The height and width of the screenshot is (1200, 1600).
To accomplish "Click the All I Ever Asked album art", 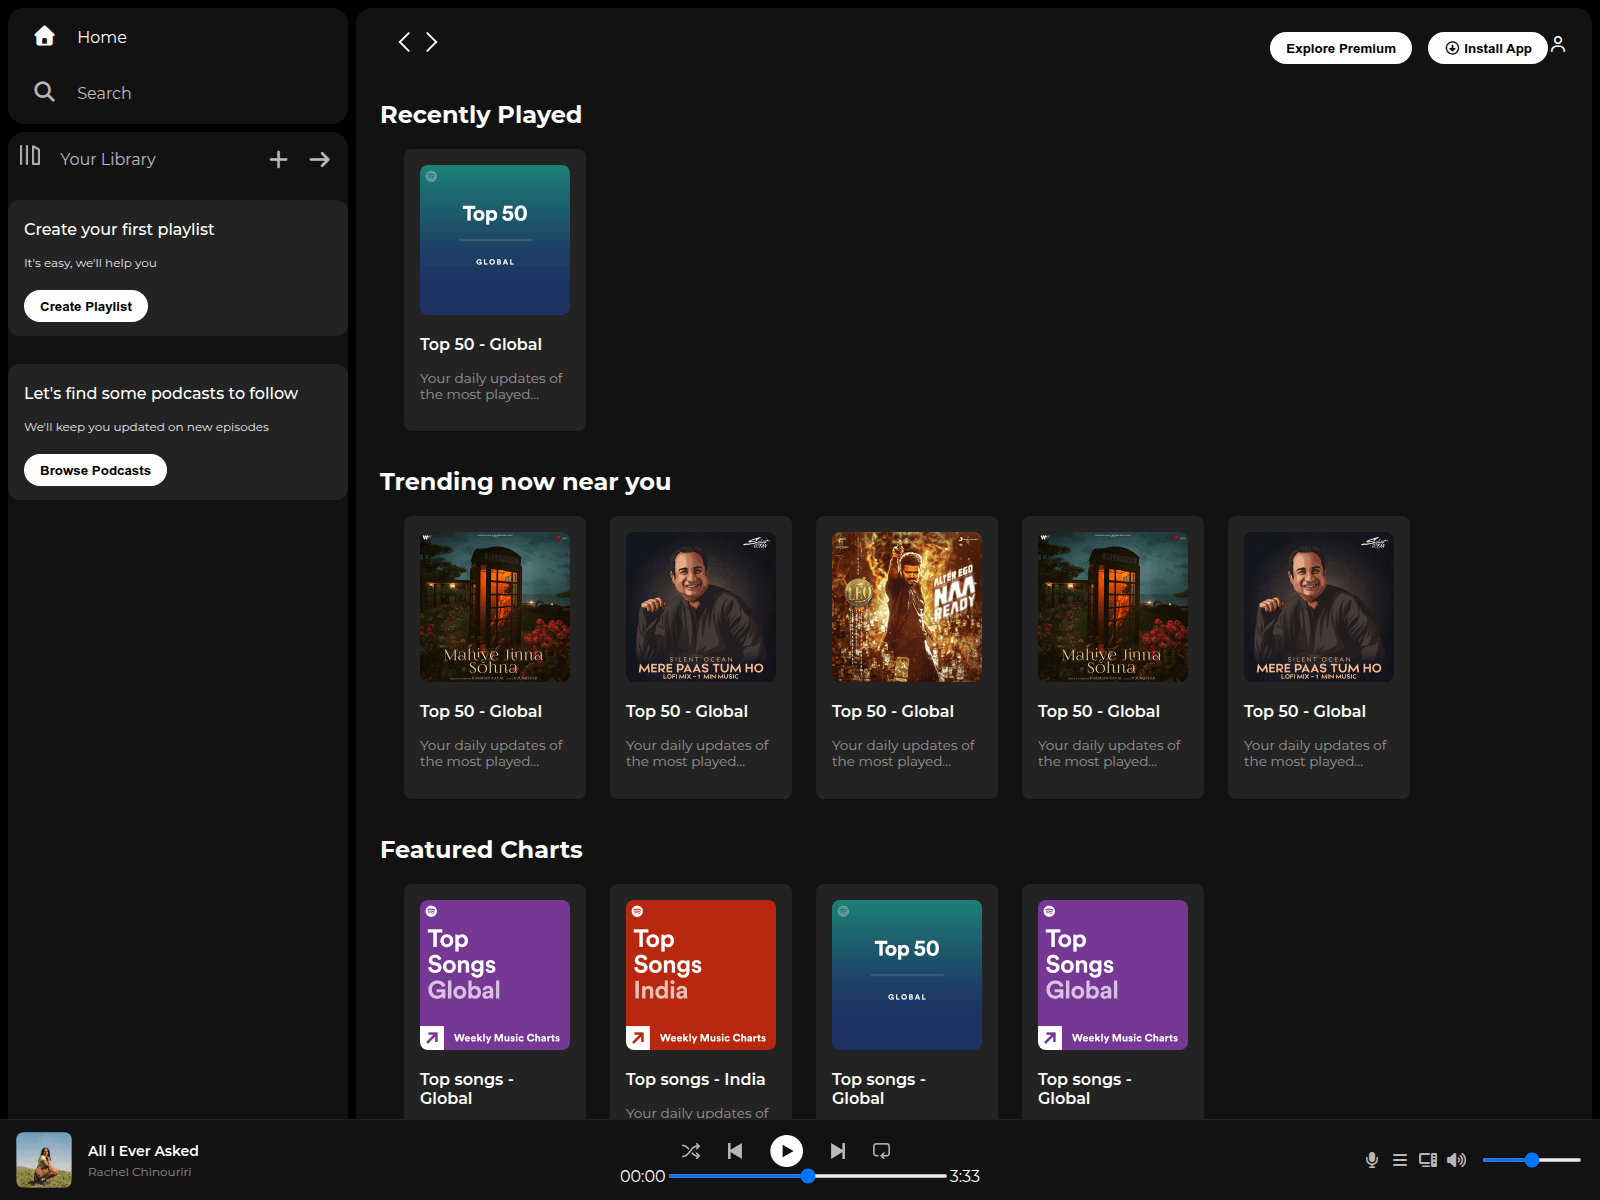I will 44,1160.
